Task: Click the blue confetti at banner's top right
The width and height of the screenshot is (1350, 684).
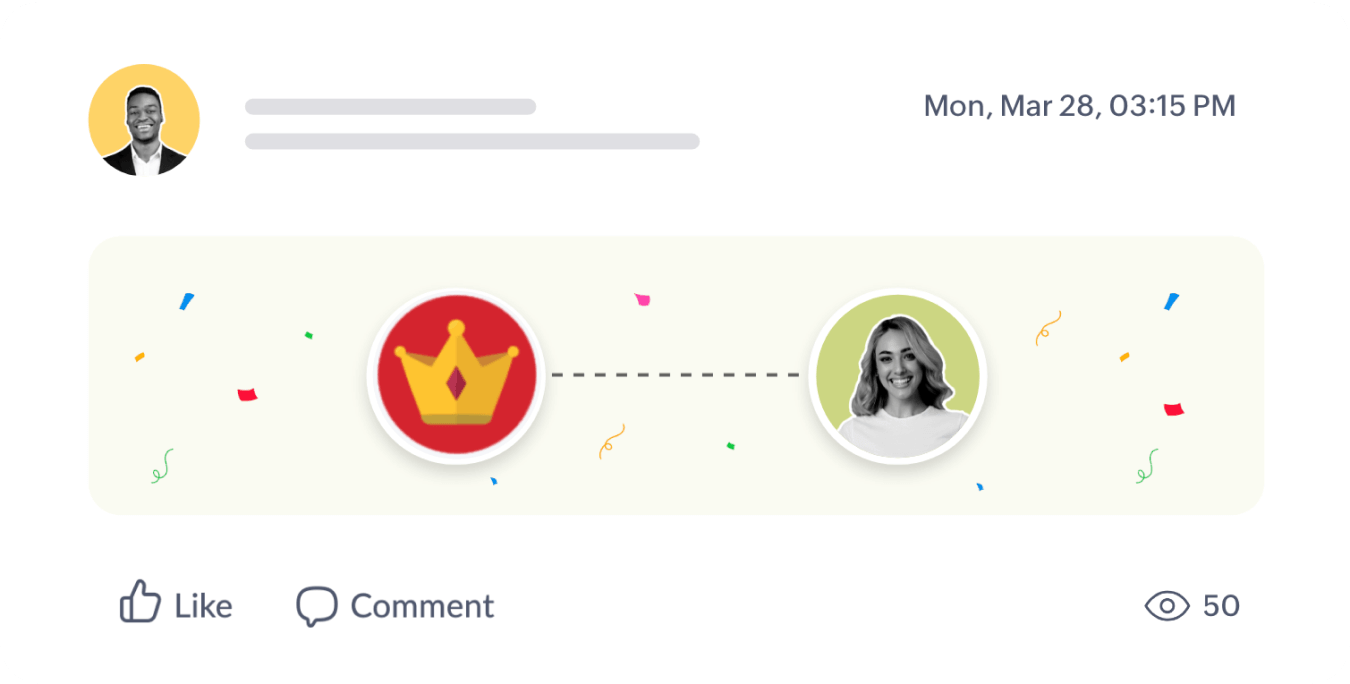Action: (1171, 301)
